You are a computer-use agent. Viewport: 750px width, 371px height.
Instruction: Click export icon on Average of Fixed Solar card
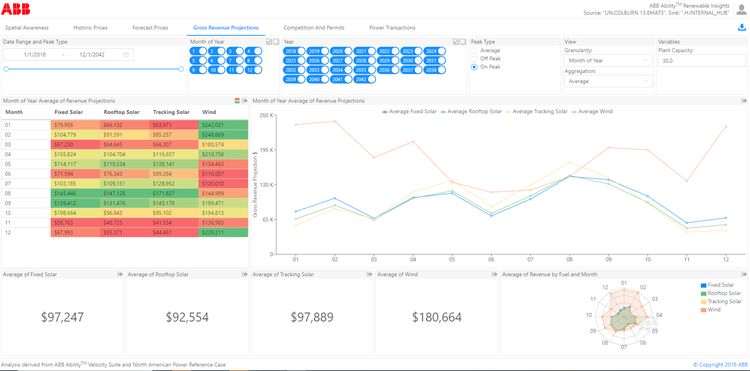[120, 274]
